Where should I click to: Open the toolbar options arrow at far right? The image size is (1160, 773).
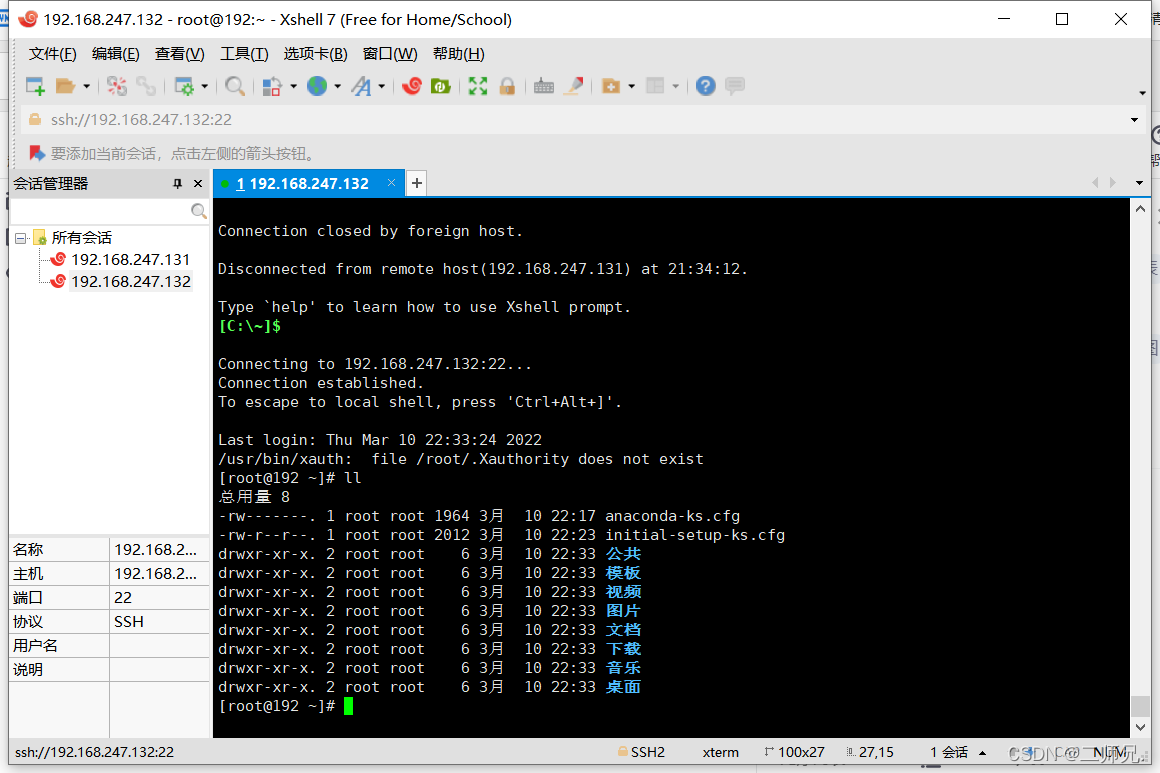pos(1142,93)
